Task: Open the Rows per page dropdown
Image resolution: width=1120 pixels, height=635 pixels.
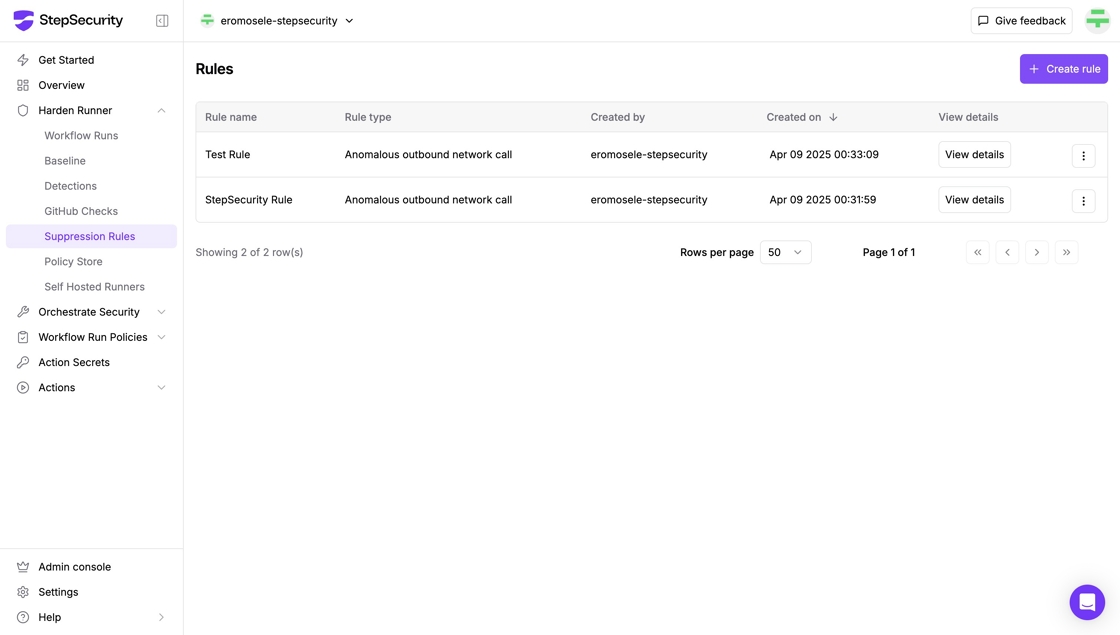Action: [x=785, y=252]
